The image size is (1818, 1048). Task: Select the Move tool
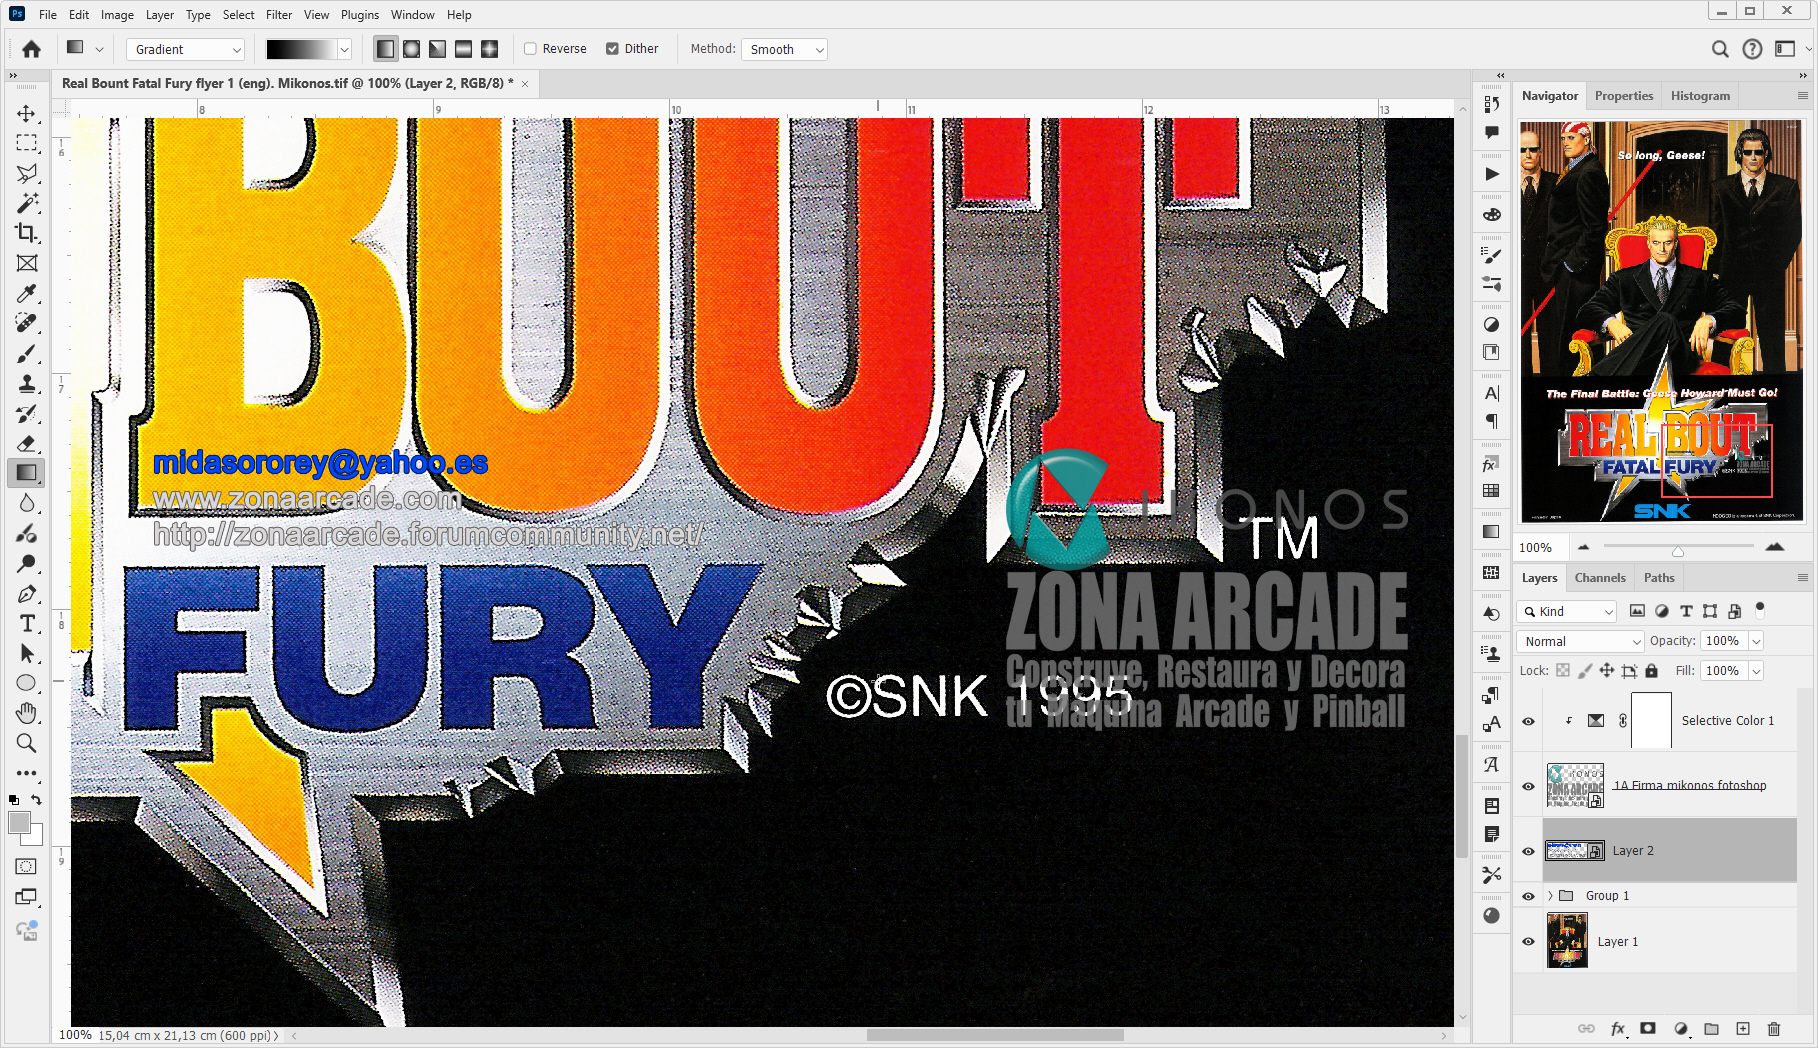27,113
